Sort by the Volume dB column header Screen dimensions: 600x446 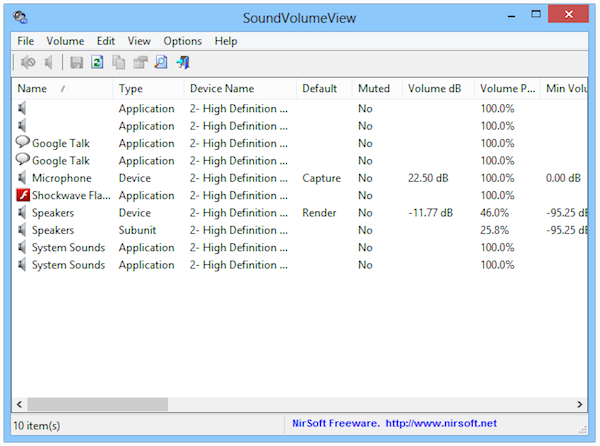tap(439, 89)
